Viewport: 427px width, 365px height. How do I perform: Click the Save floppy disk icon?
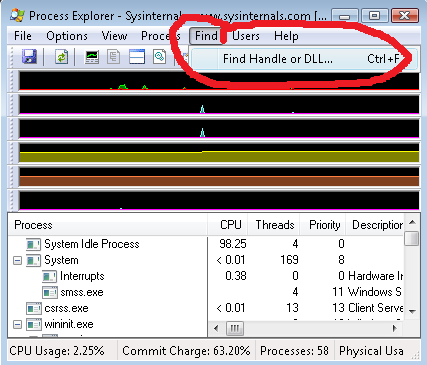(x=29, y=57)
